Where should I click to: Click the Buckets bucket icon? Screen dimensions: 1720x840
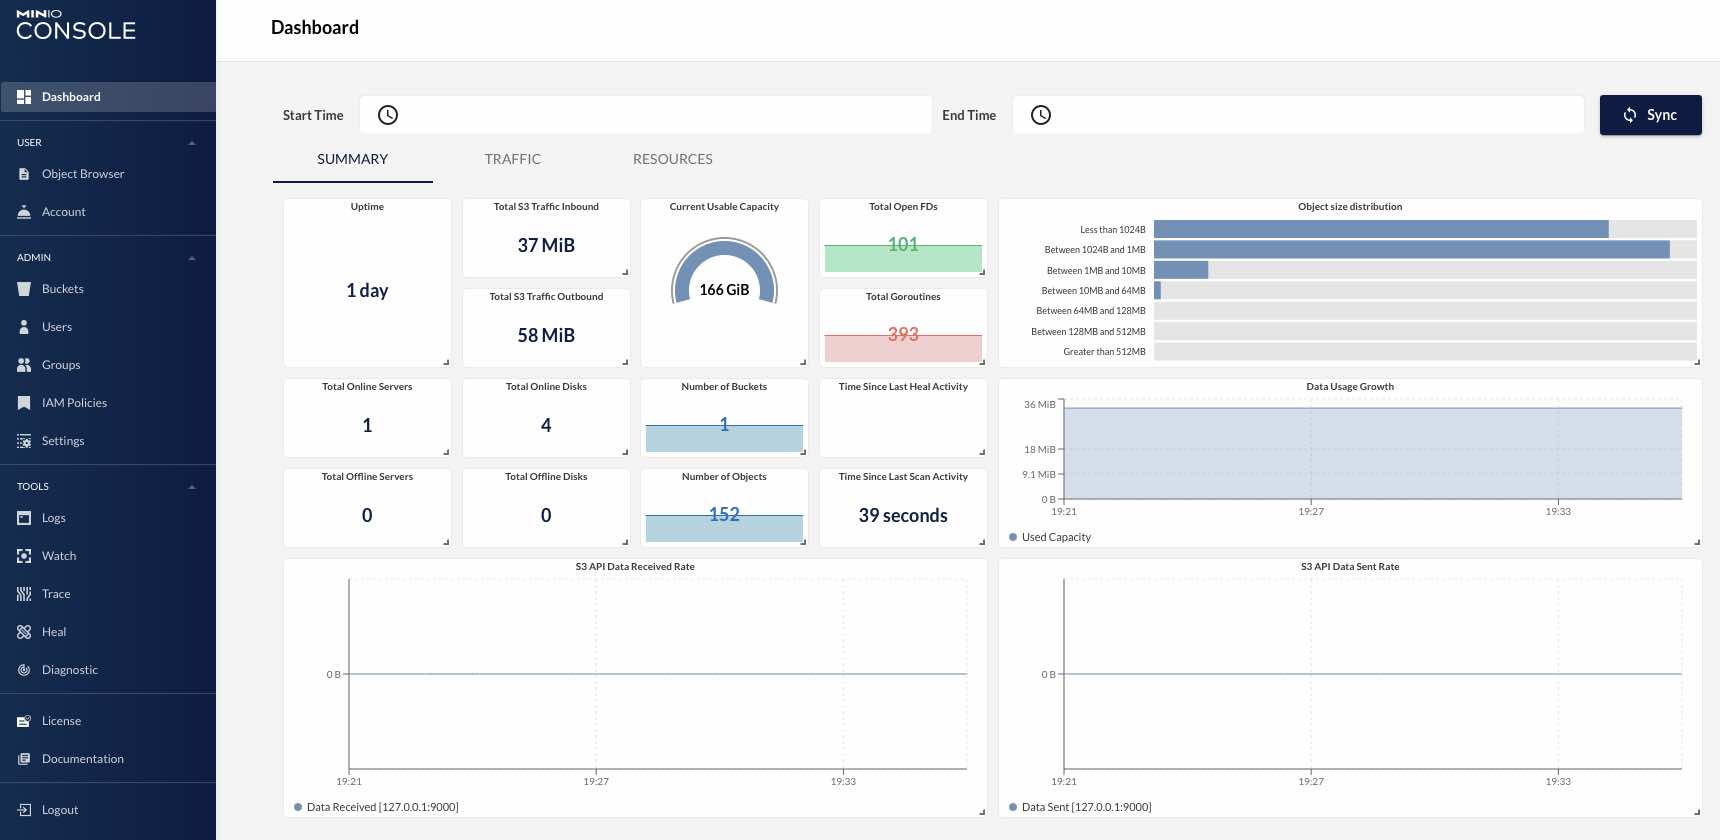point(24,289)
